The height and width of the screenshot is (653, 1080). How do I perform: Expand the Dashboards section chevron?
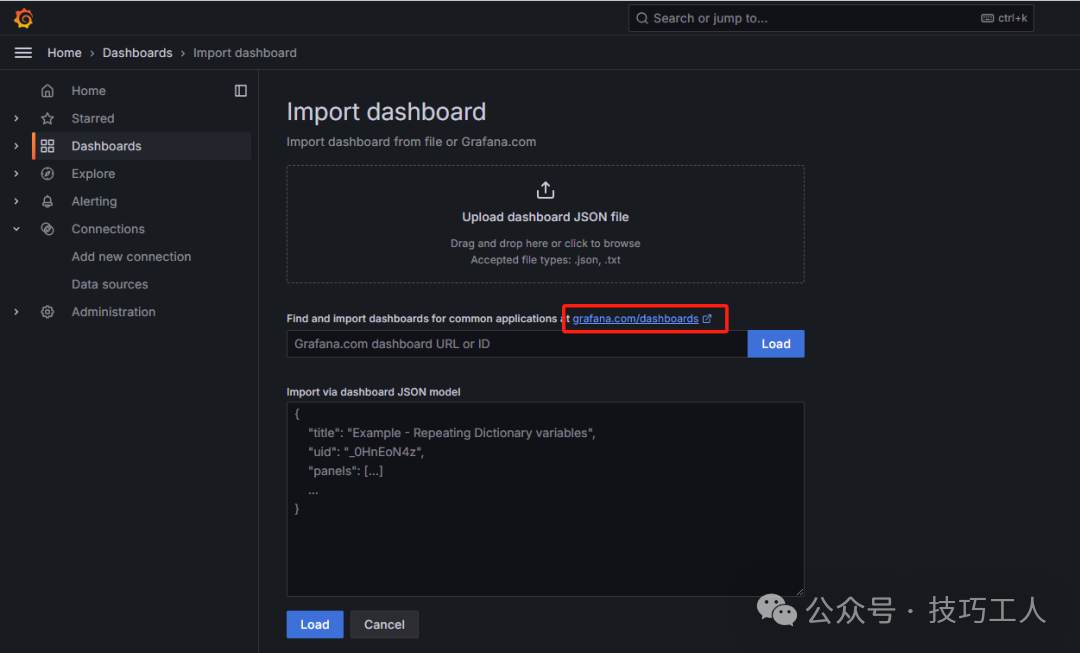[x=17, y=146]
